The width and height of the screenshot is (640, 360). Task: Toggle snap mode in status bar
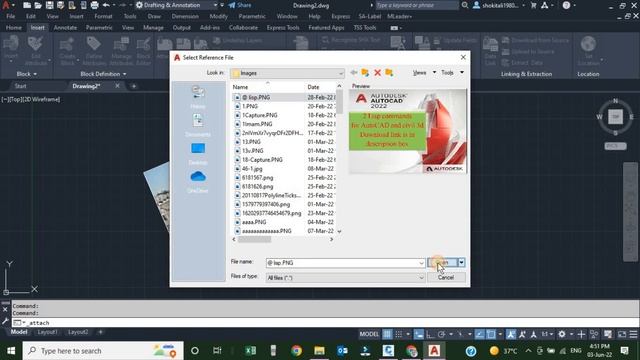pyautogui.click(x=399, y=334)
